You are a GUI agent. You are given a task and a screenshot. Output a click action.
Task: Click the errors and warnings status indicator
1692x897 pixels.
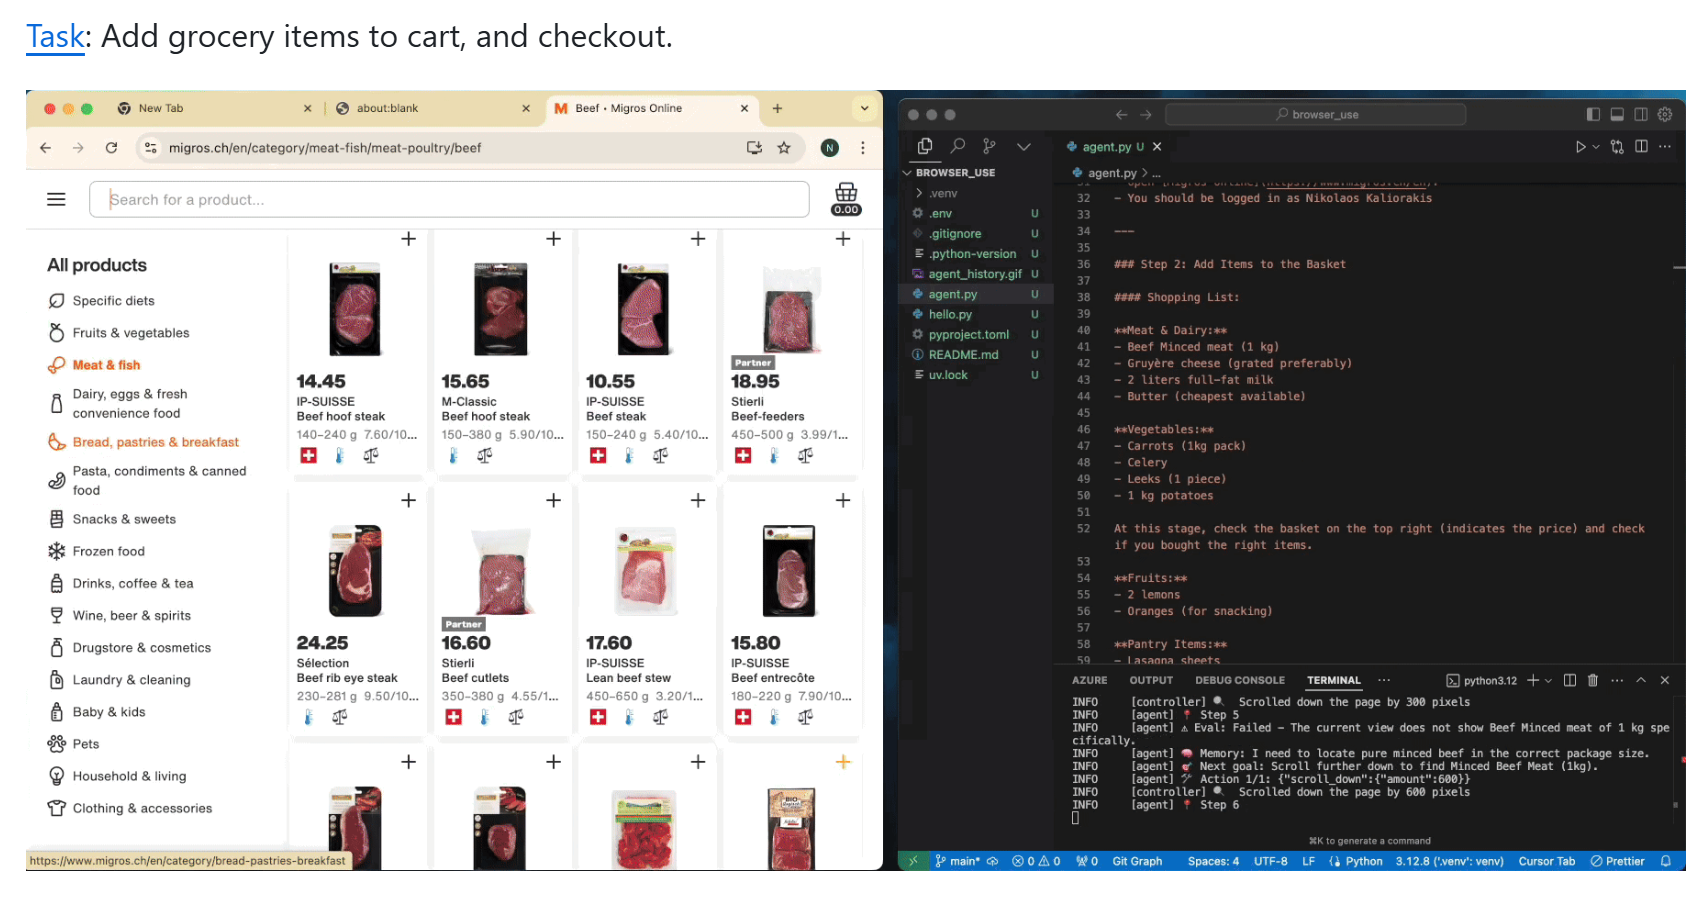[x=1036, y=861]
